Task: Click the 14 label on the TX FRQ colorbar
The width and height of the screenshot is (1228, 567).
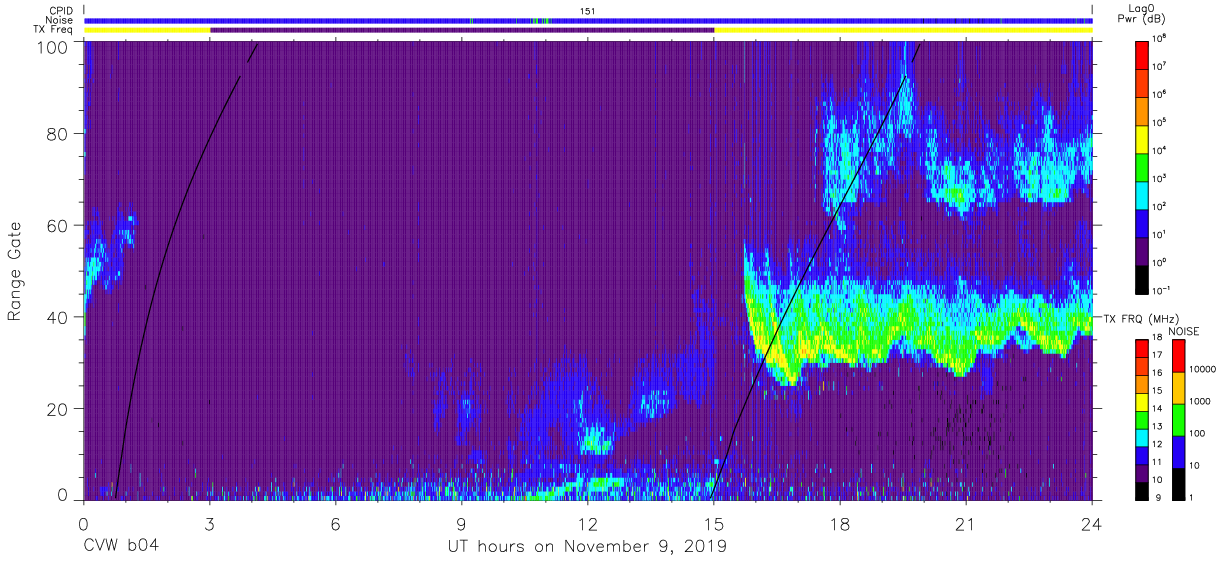Action: pyautogui.click(x=1158, y=410)
